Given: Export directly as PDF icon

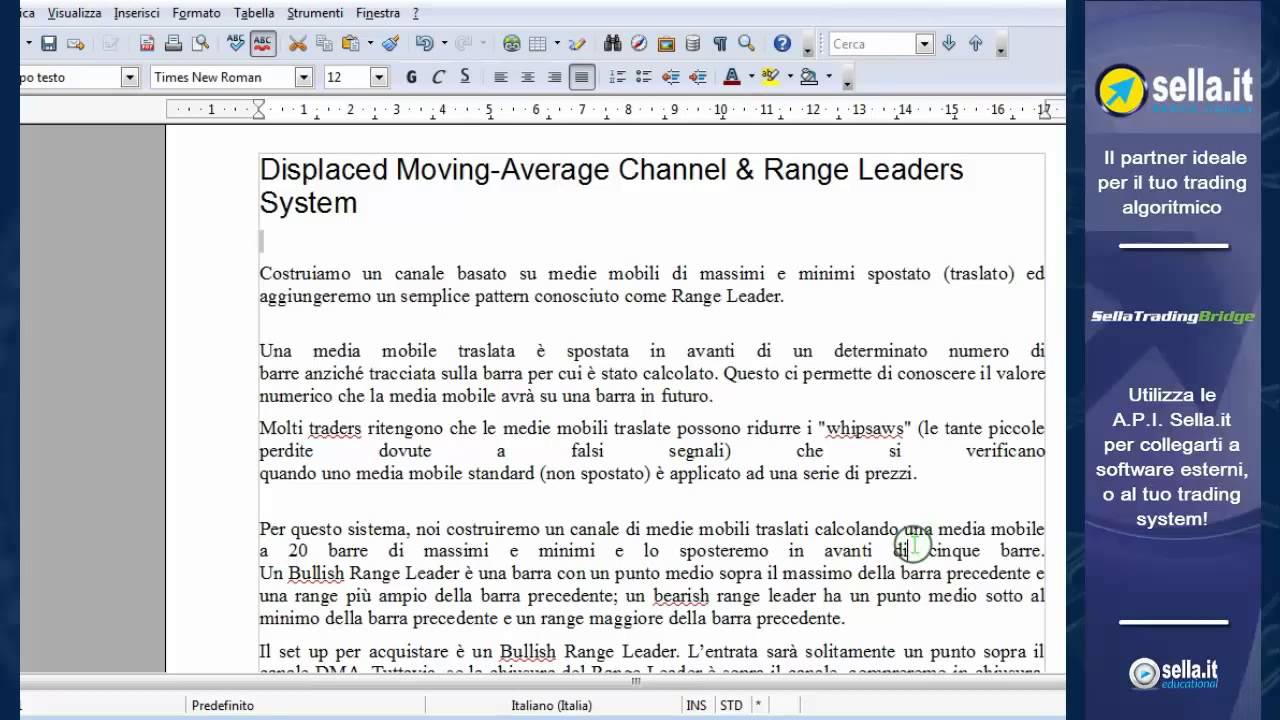Looking at the screenshot, I should [x=147, y=43].
